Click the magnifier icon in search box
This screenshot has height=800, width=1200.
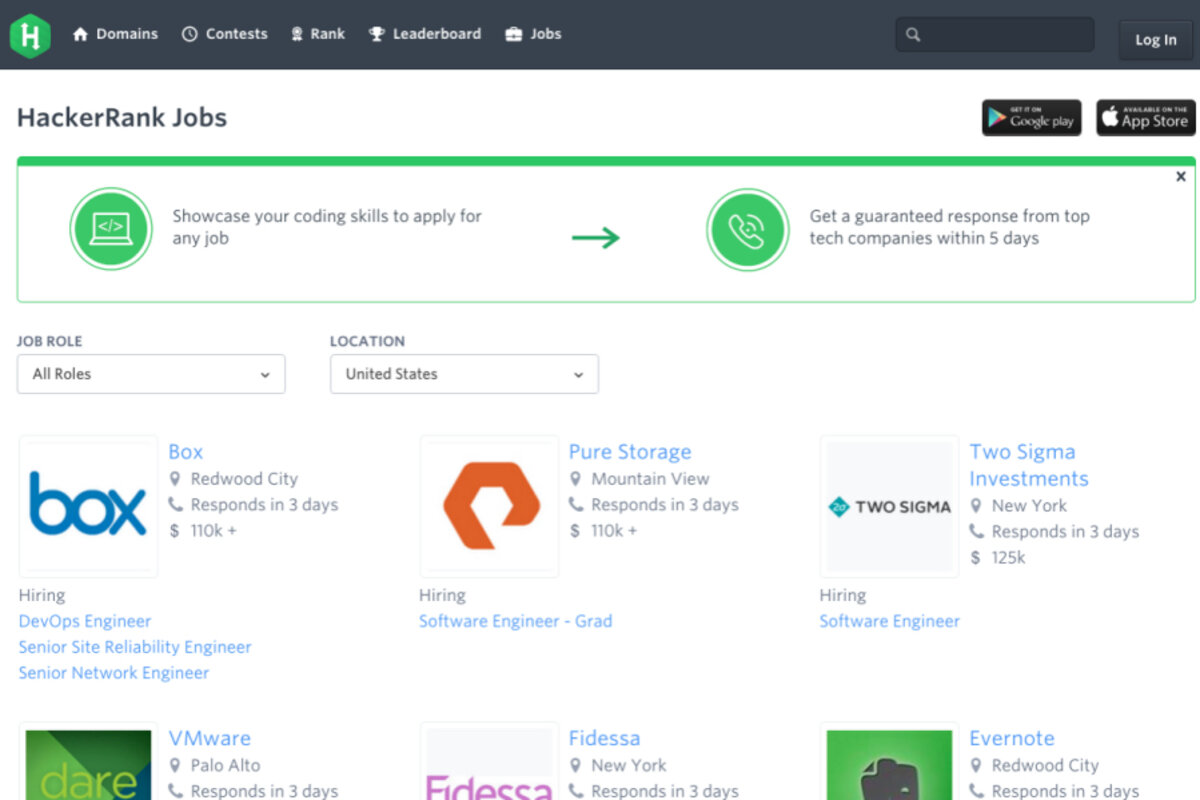[x=913, y=35]
